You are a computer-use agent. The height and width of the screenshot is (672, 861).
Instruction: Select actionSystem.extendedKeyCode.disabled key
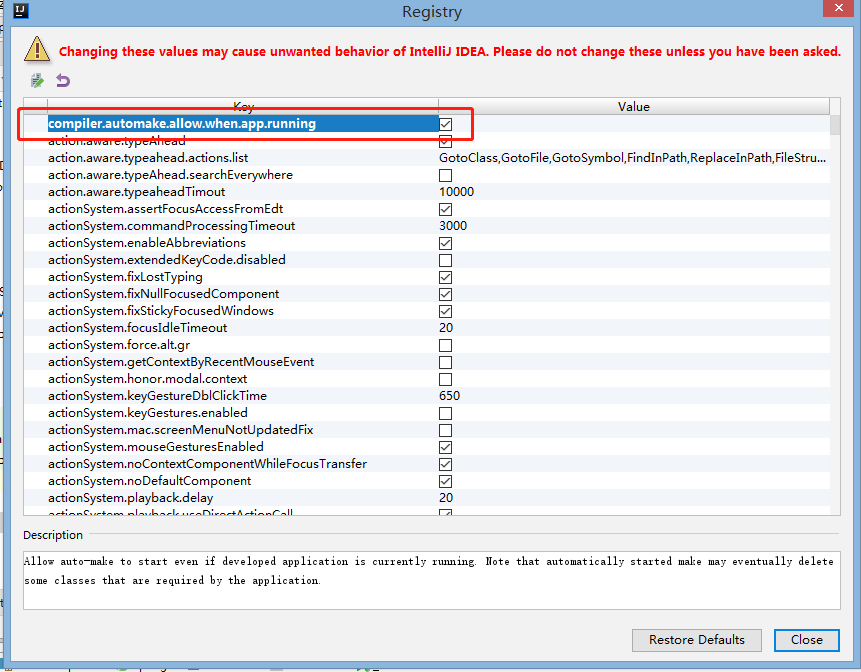click(x=166, y=260)
